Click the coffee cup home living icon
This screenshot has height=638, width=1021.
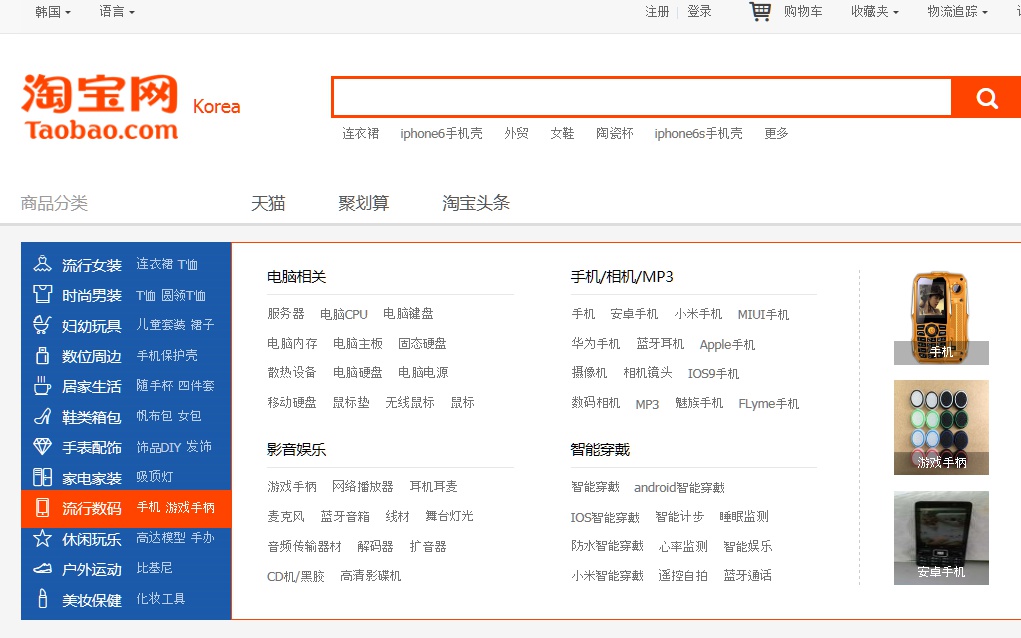coord(42,386)
